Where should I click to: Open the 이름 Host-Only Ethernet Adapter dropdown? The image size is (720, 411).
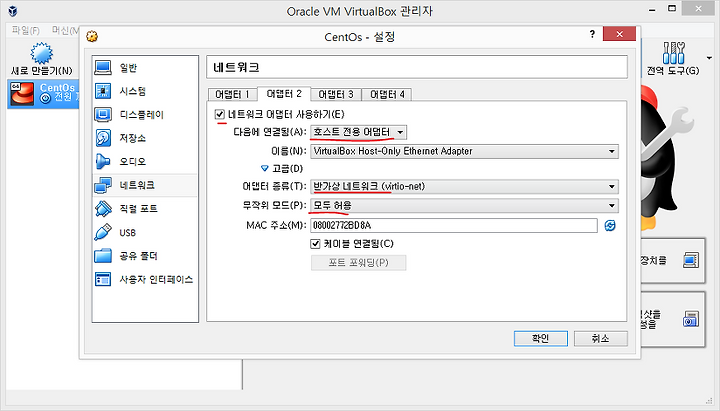(464, 151)
